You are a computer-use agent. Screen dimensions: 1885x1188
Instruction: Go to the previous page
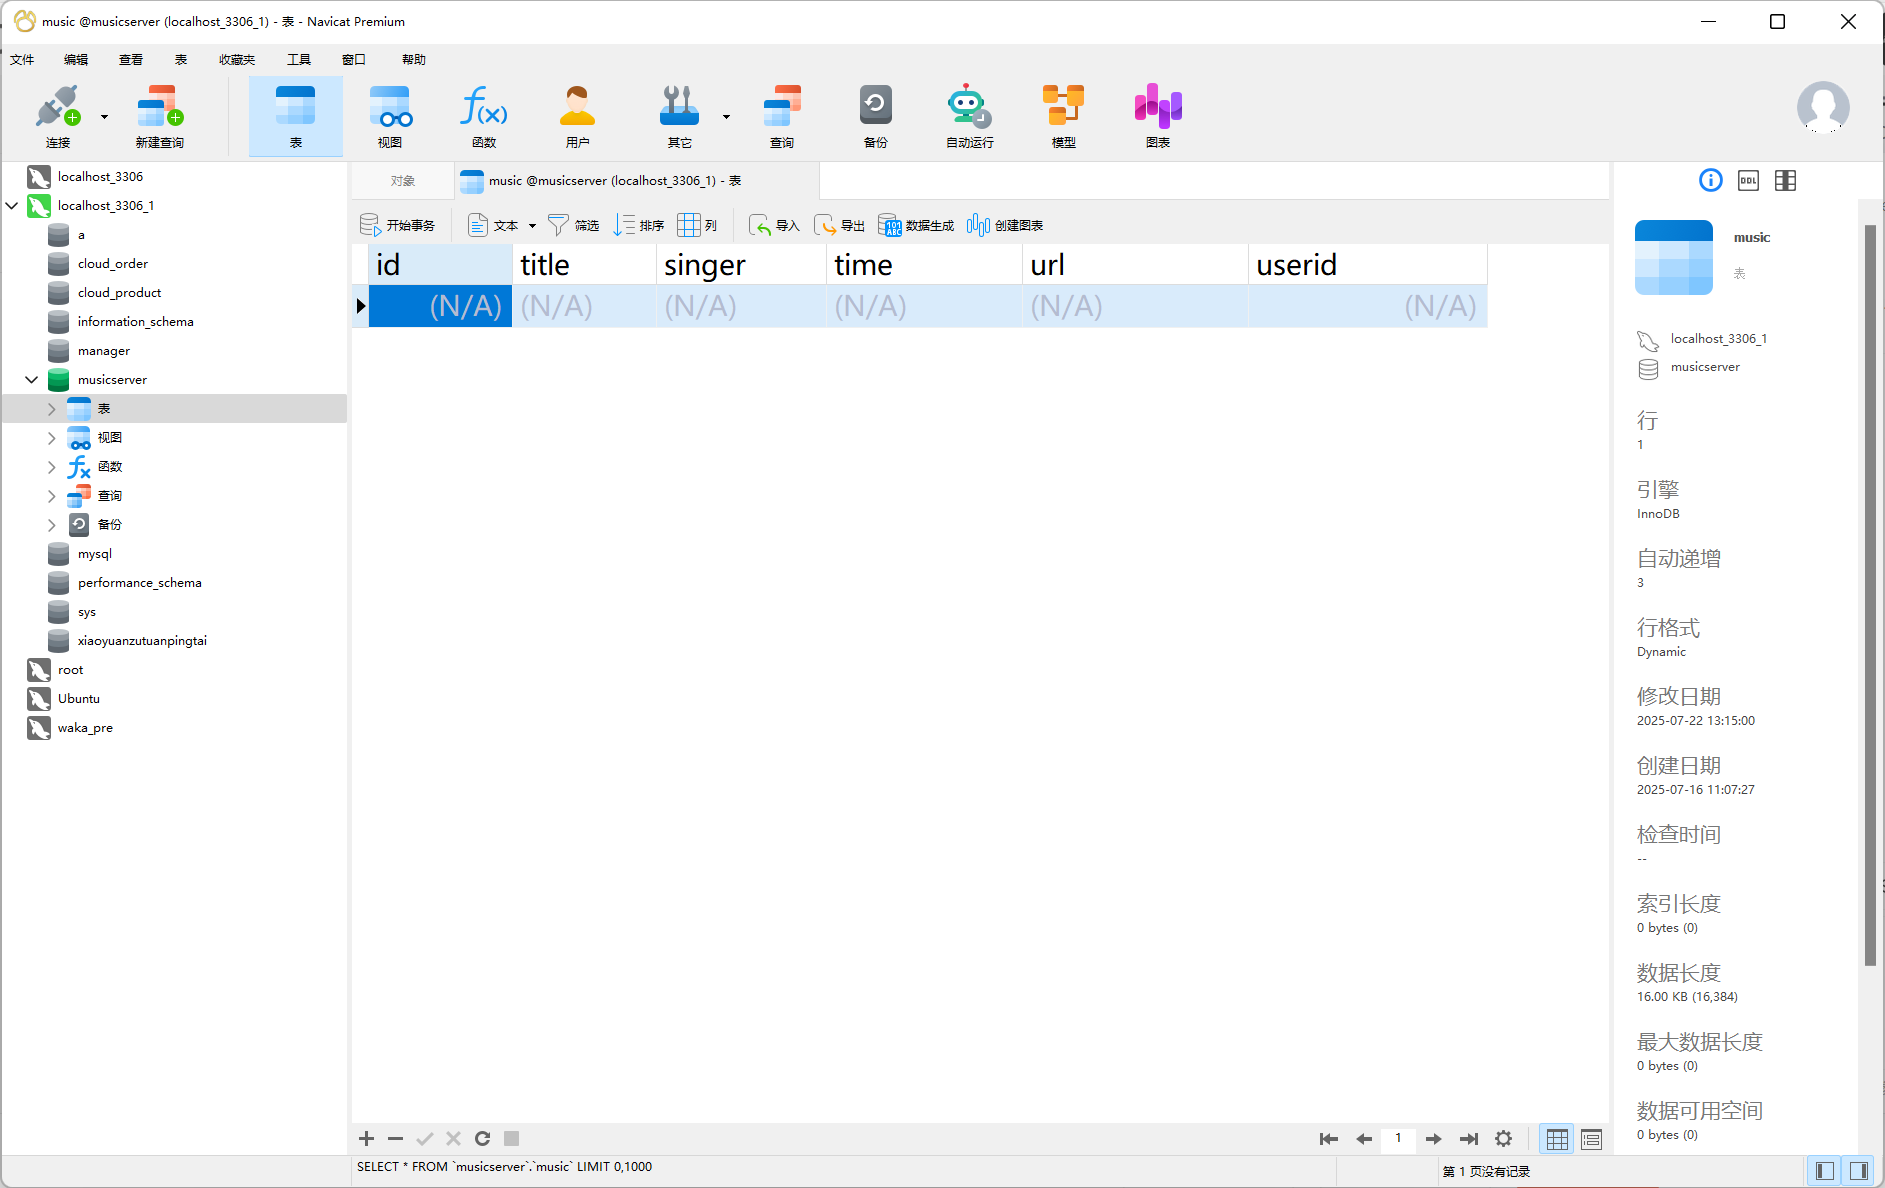coord(1364,1139)
